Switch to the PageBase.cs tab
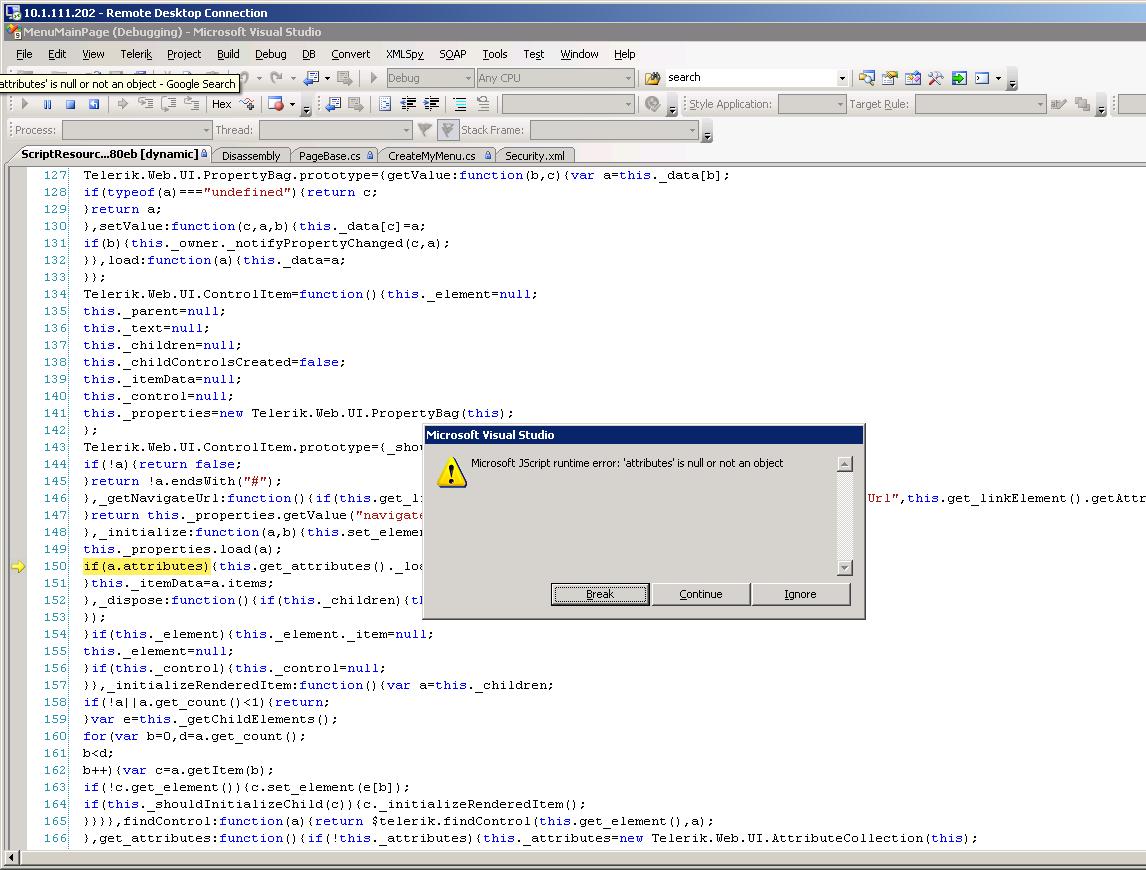 333,156
